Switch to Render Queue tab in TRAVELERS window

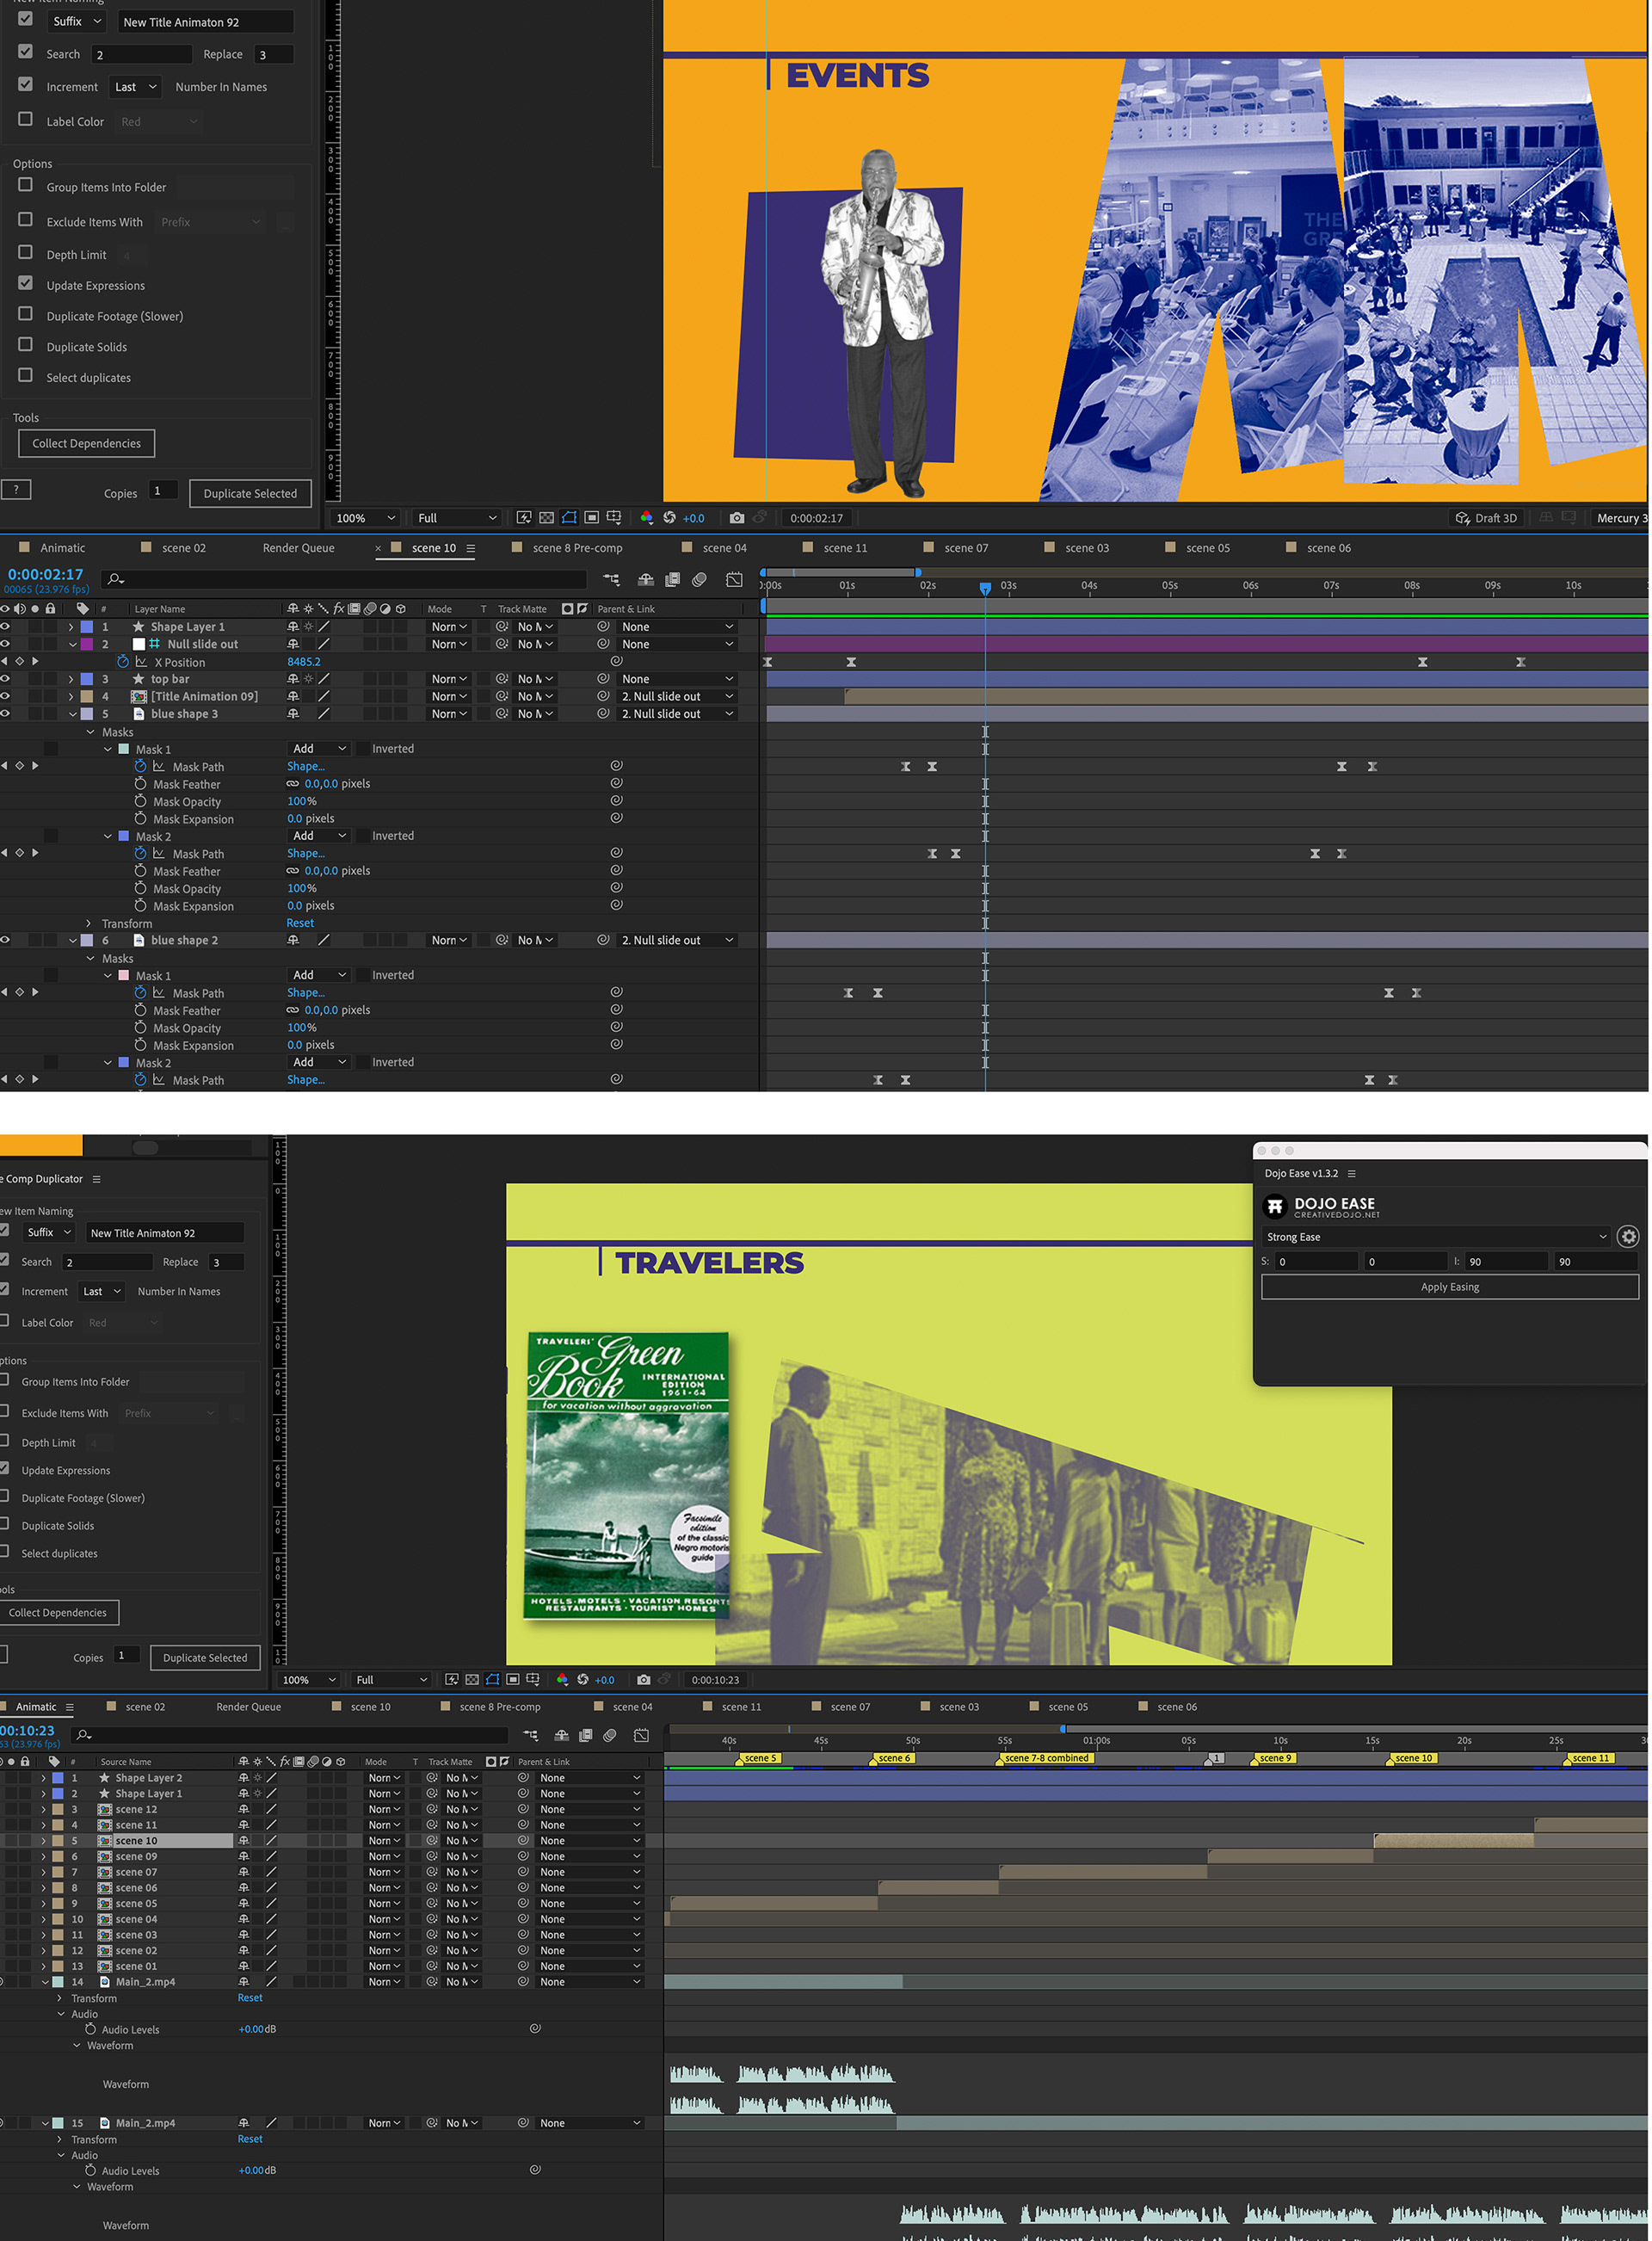coord(248,1707)
